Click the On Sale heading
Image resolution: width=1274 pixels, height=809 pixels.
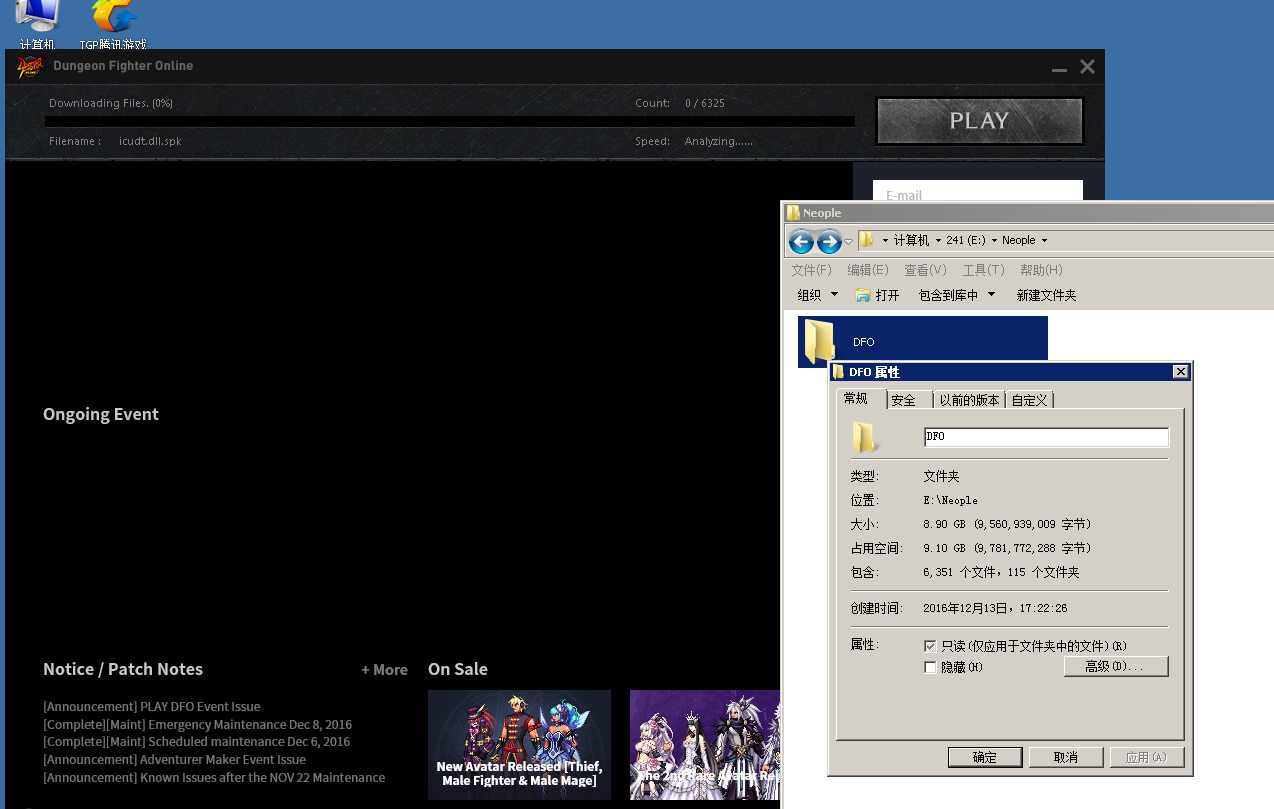click(458, 669)
